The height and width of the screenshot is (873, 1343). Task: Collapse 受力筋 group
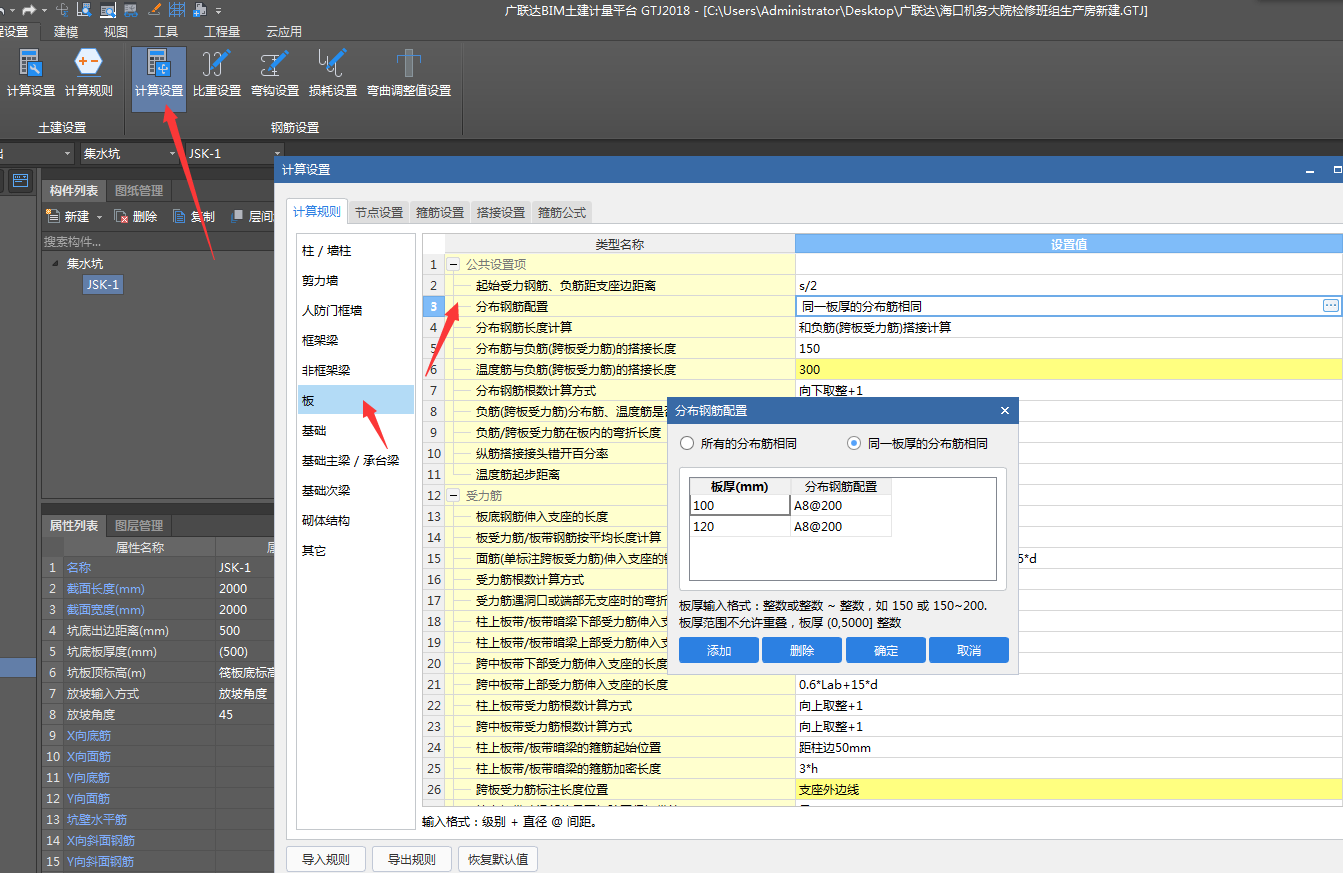453,495
